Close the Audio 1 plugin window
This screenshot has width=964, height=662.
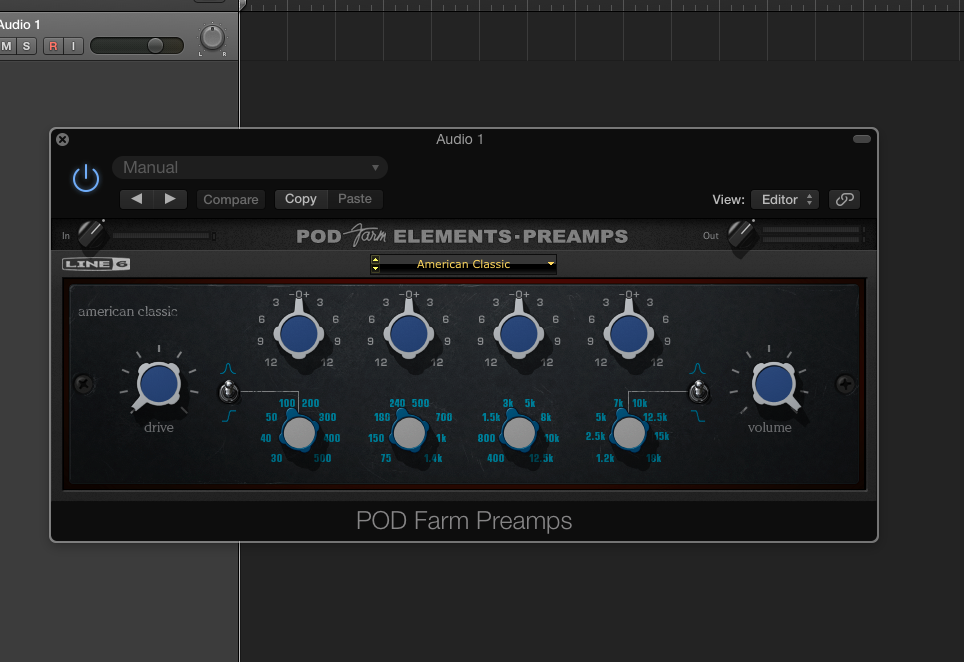coord(62,140)
